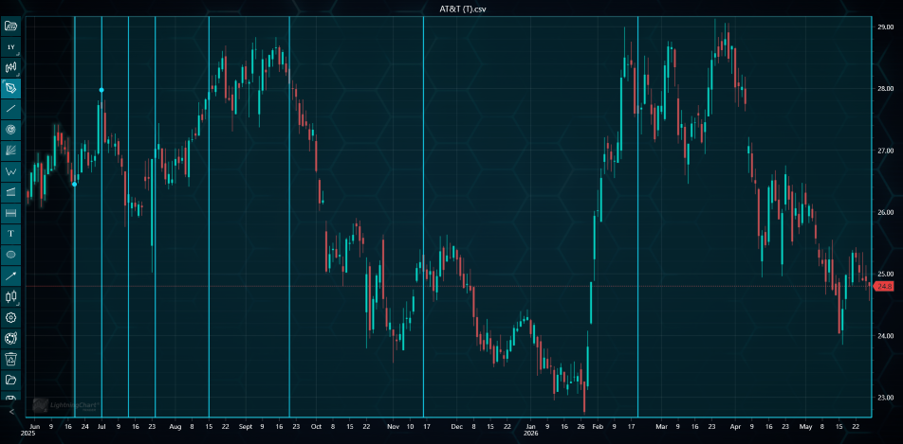Image resolution: width=903 pixels, height=444 pixels.
Task: Click the lower drawing handle near Jun 24
Action: click(74, 184)
